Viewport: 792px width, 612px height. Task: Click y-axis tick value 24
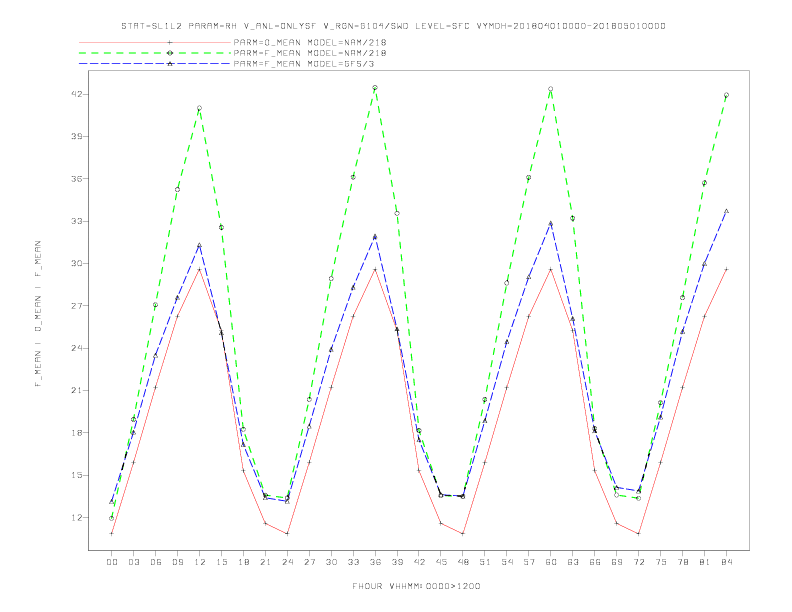click(77, 348)
